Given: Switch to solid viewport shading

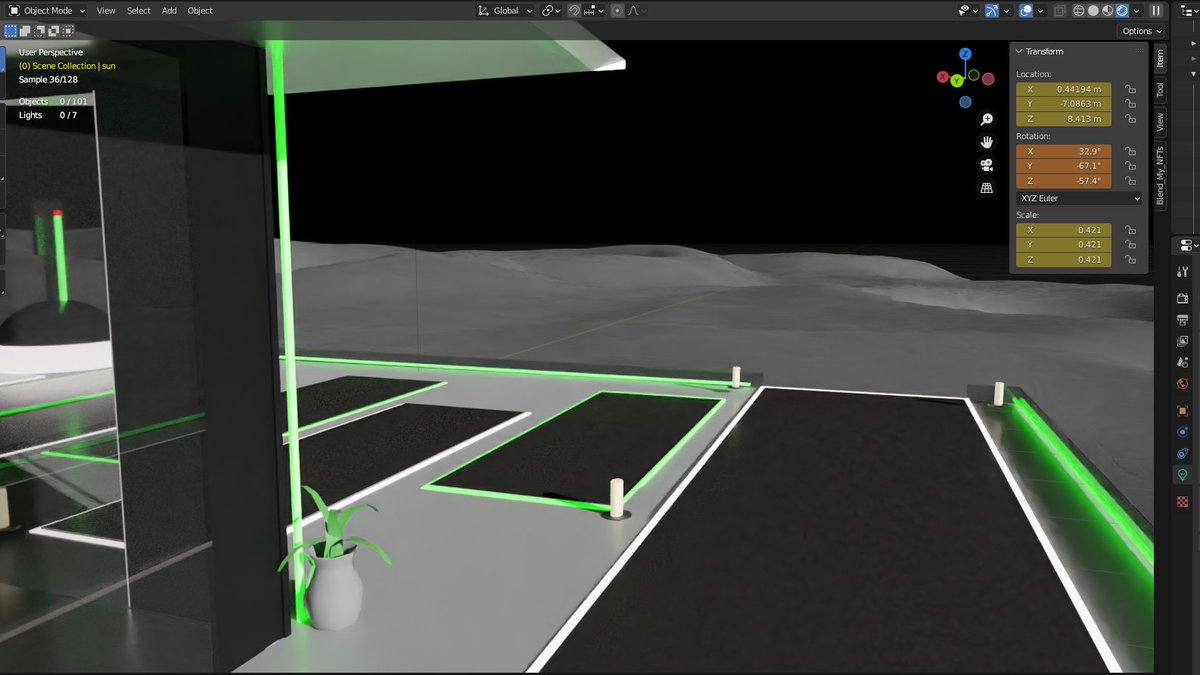Looking at the screenshot, I should click(1093, 11).
